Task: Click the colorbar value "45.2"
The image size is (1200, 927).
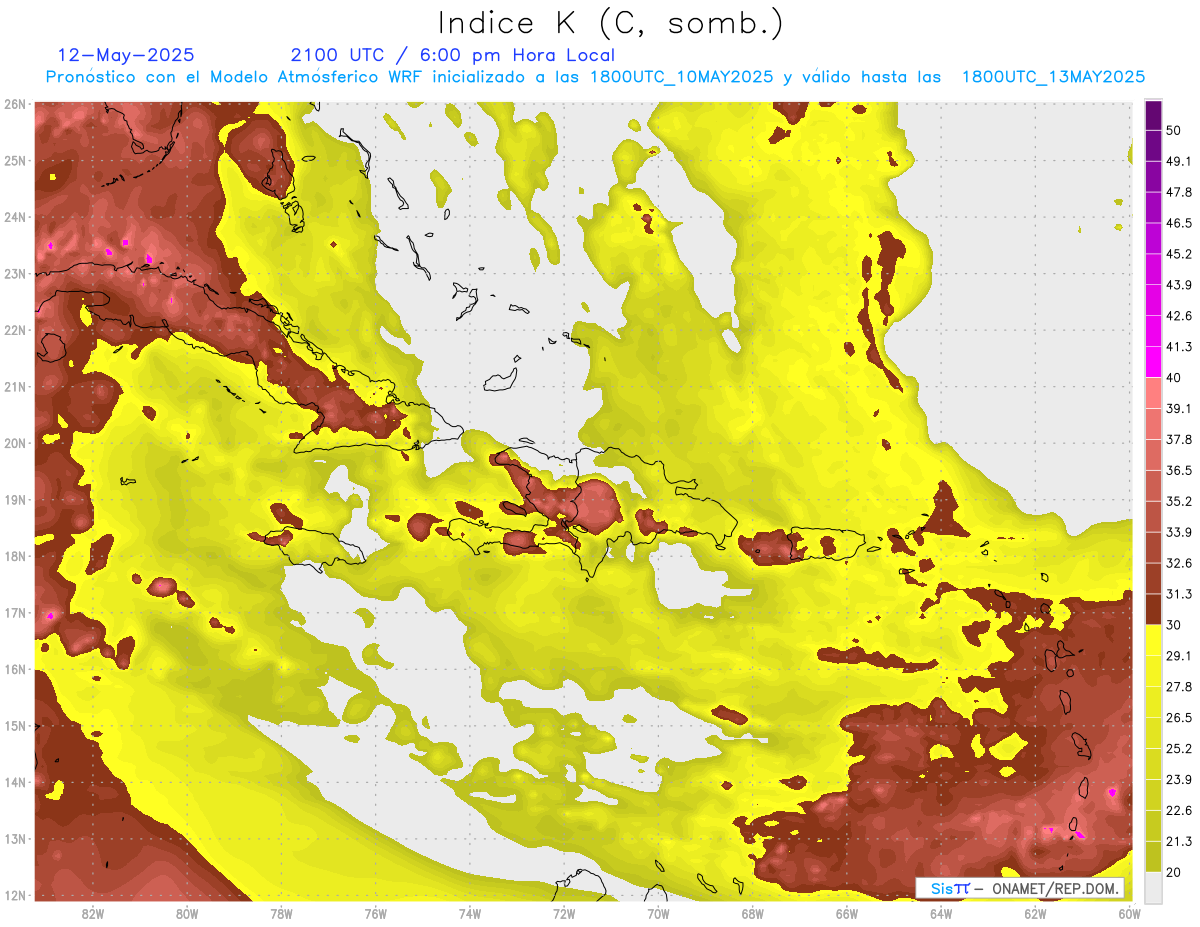Action: 1179,254
